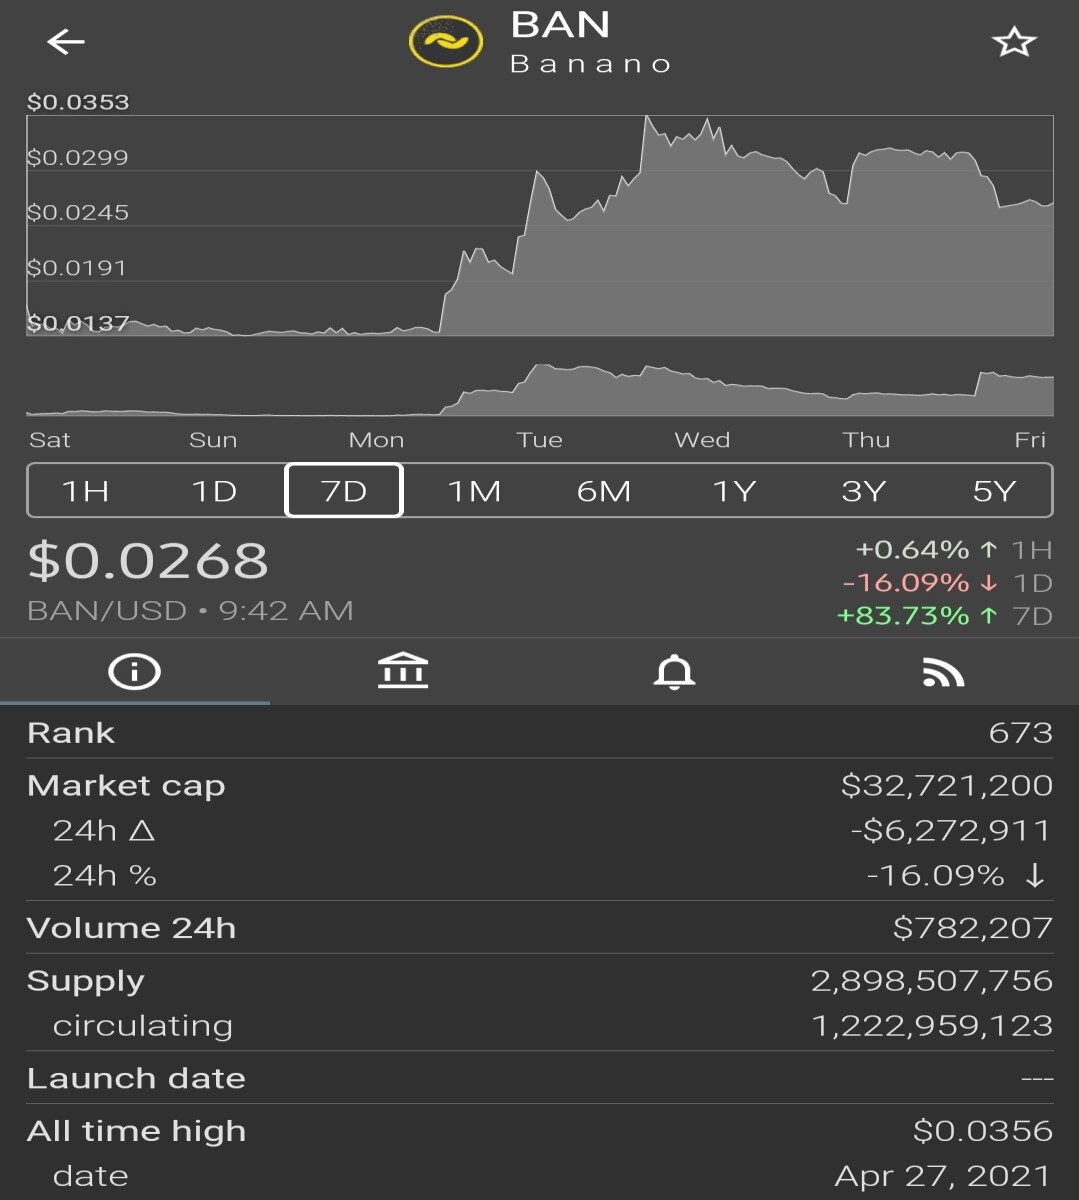Tap the volume chart below price graph
This screenshot has width=1079, height=1200.
point(540,390)
